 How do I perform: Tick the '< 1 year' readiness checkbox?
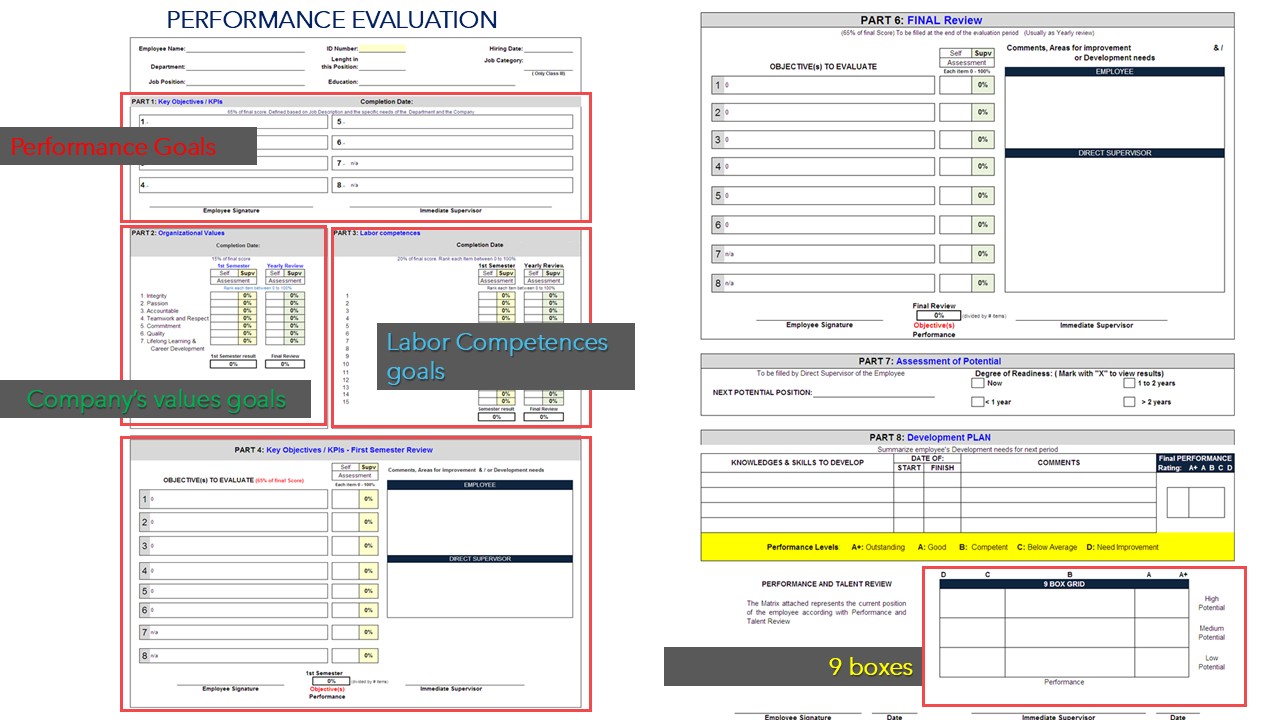pos(977,402)
